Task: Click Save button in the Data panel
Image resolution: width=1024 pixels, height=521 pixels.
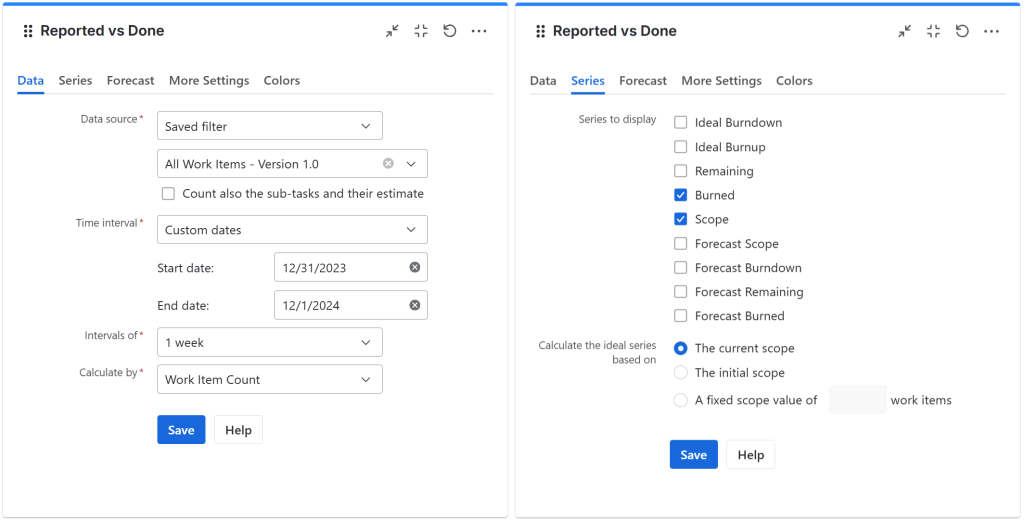Action: point(181,430)
